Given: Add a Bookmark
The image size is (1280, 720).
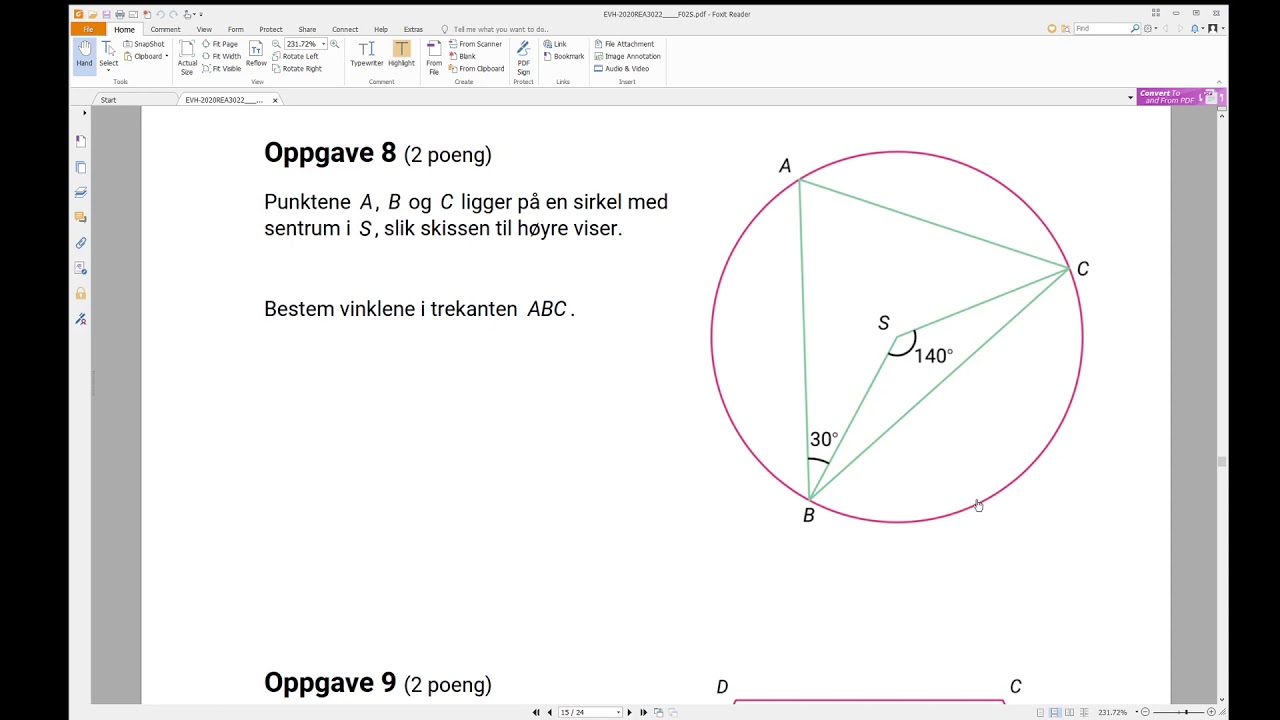Looking at the screenshot, I should pyautogui.click(x=564, y=56).
